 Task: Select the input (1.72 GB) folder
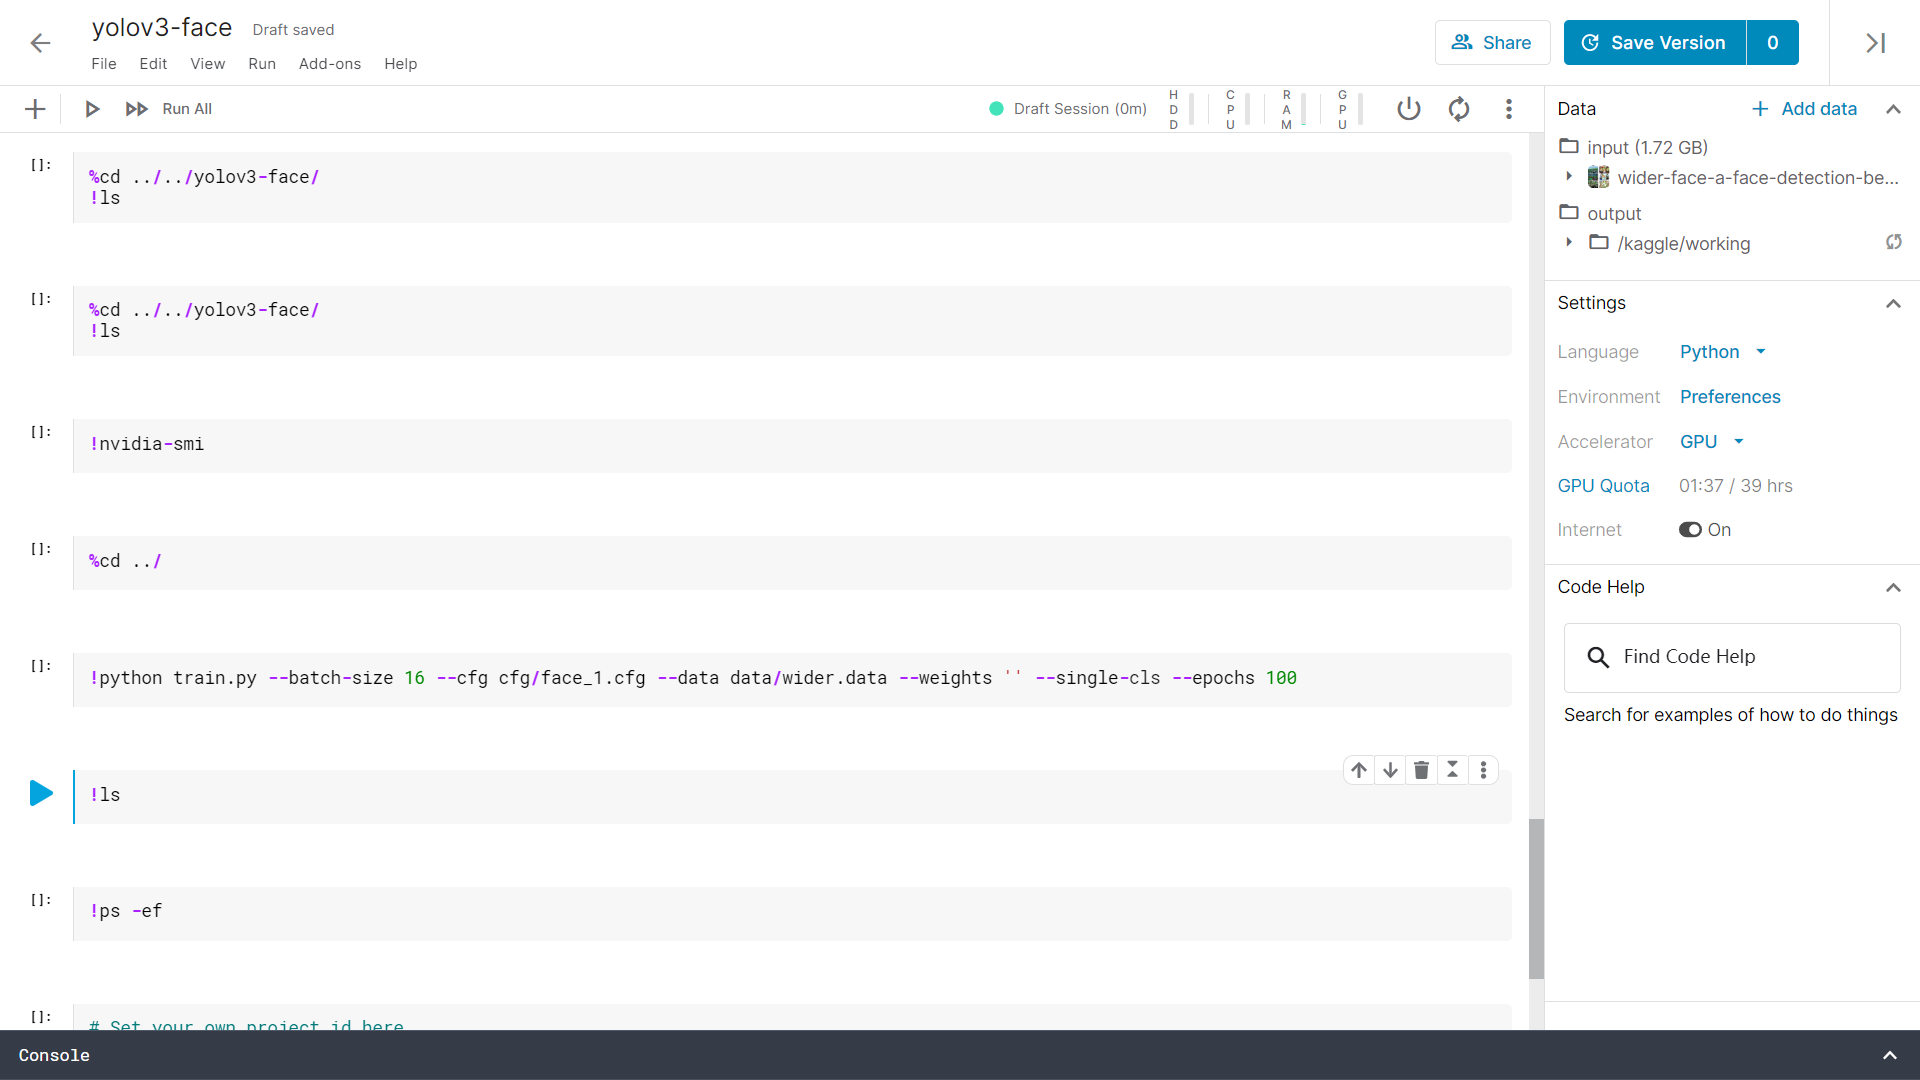[1634, 147]
